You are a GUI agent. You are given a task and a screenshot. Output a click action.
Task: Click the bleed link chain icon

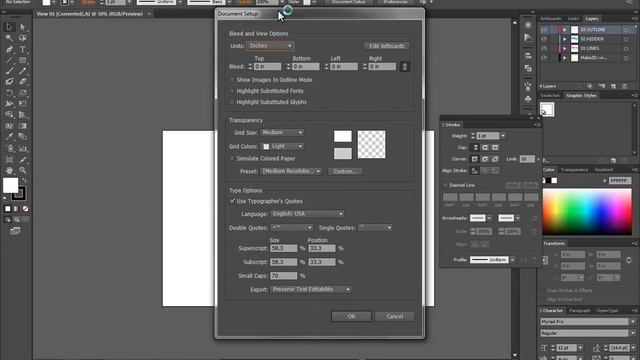404,67
